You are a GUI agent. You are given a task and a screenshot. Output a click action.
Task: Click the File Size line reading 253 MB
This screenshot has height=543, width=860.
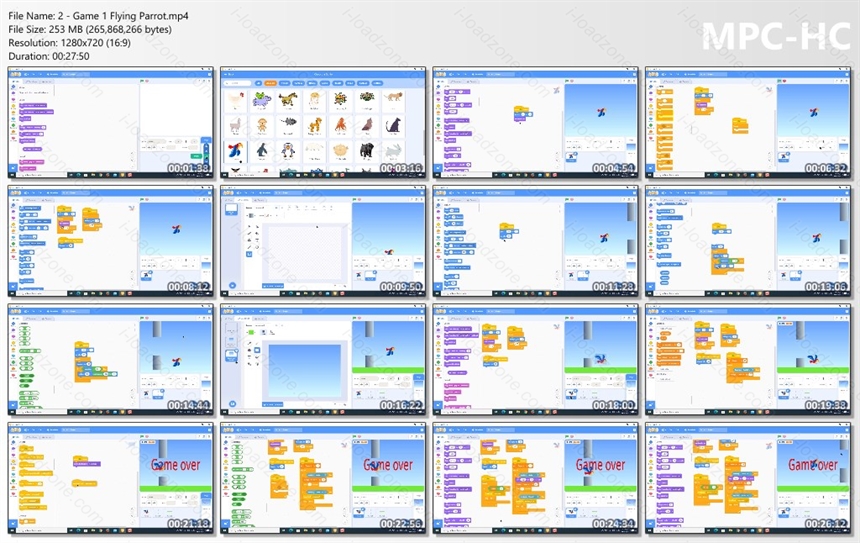(90, 29)
